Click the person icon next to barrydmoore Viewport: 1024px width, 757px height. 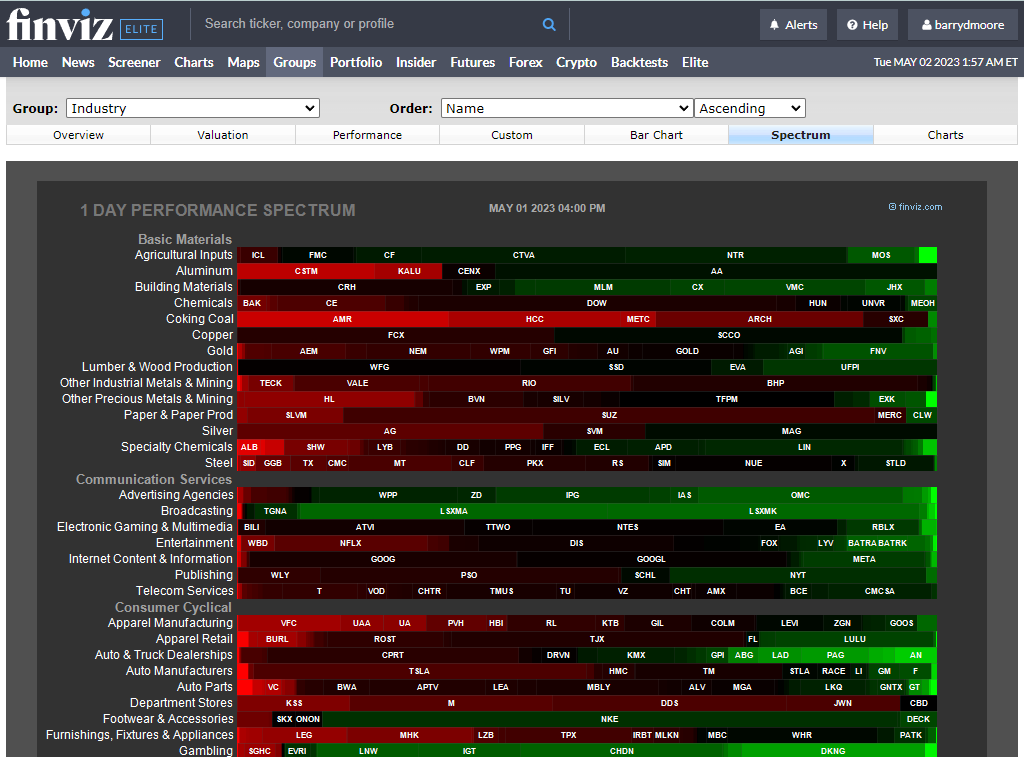pyautogui.click(x=925, y=24)
